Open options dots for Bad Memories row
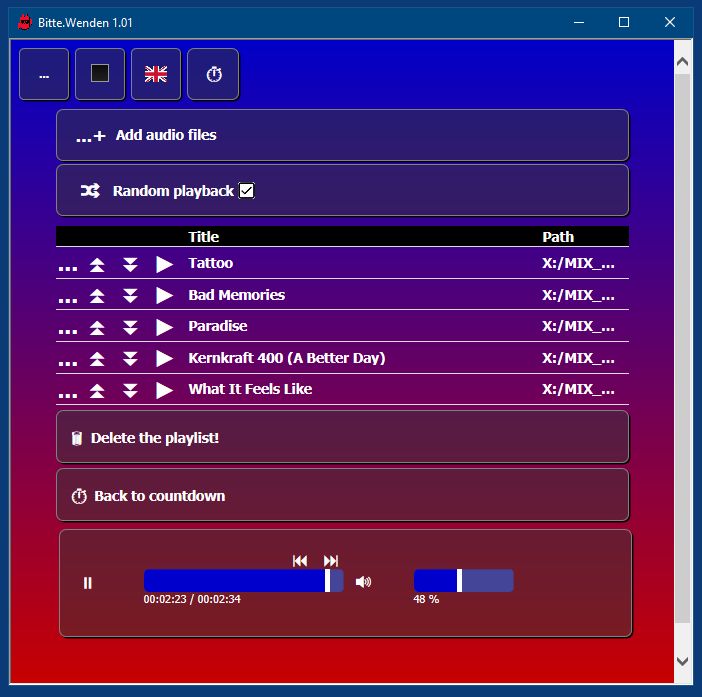The image size is (702, 697). pyautogui.click(x=68, y=299)
